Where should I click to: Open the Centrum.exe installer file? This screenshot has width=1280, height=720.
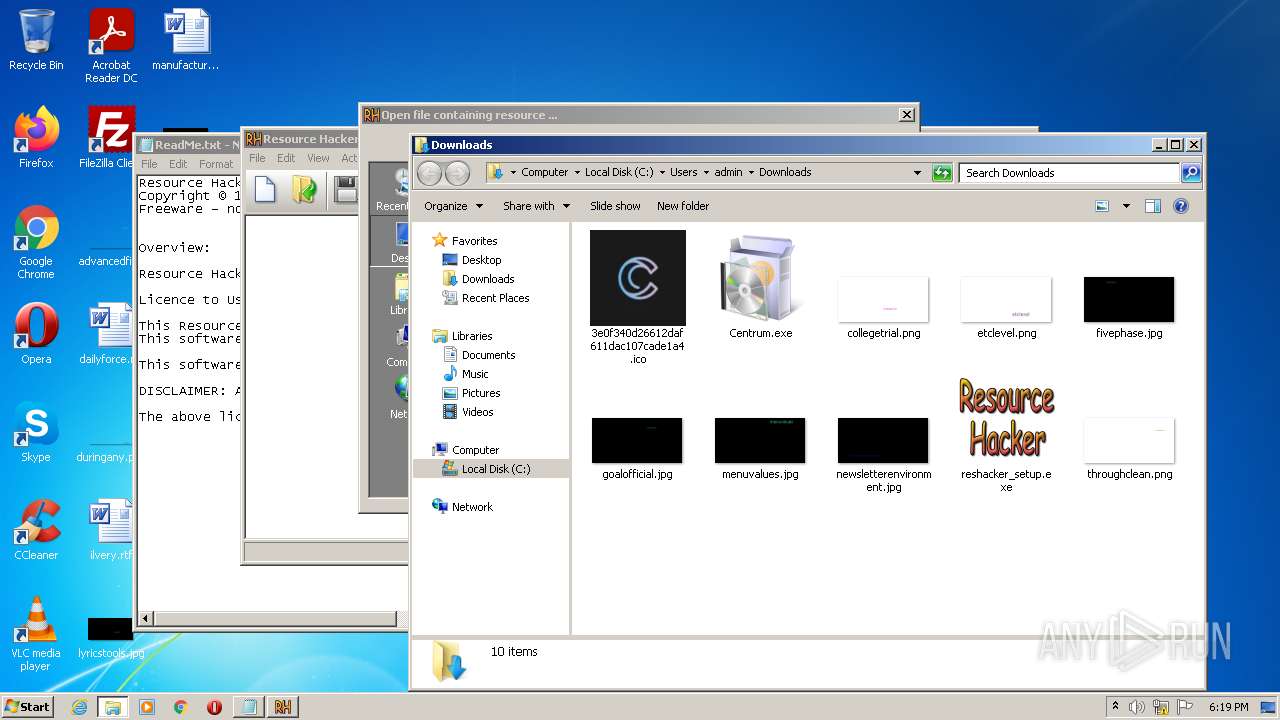[760, 285]
